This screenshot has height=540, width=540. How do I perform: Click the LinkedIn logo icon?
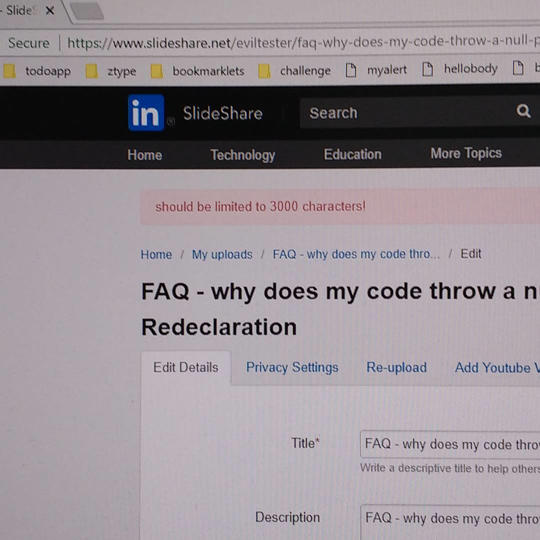146,113
